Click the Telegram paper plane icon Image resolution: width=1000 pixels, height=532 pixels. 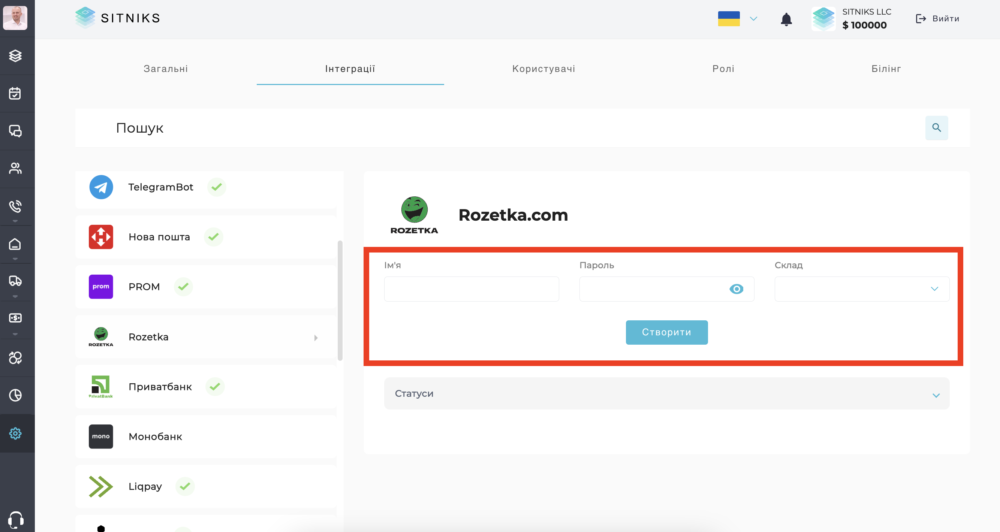pyautogui.click(x=101, y=187)
